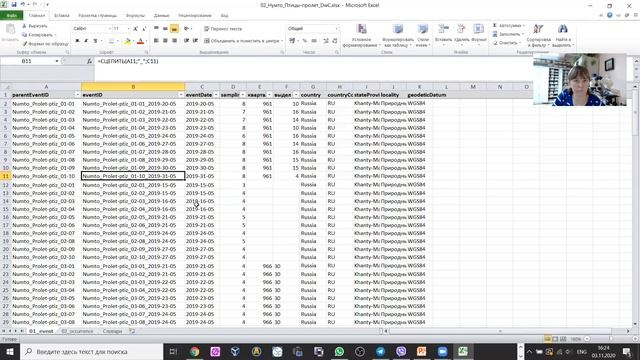Screen dimensions: 640x360
Task: Click the Format cells (Формат) icon
Action: (x=478, y=29)
